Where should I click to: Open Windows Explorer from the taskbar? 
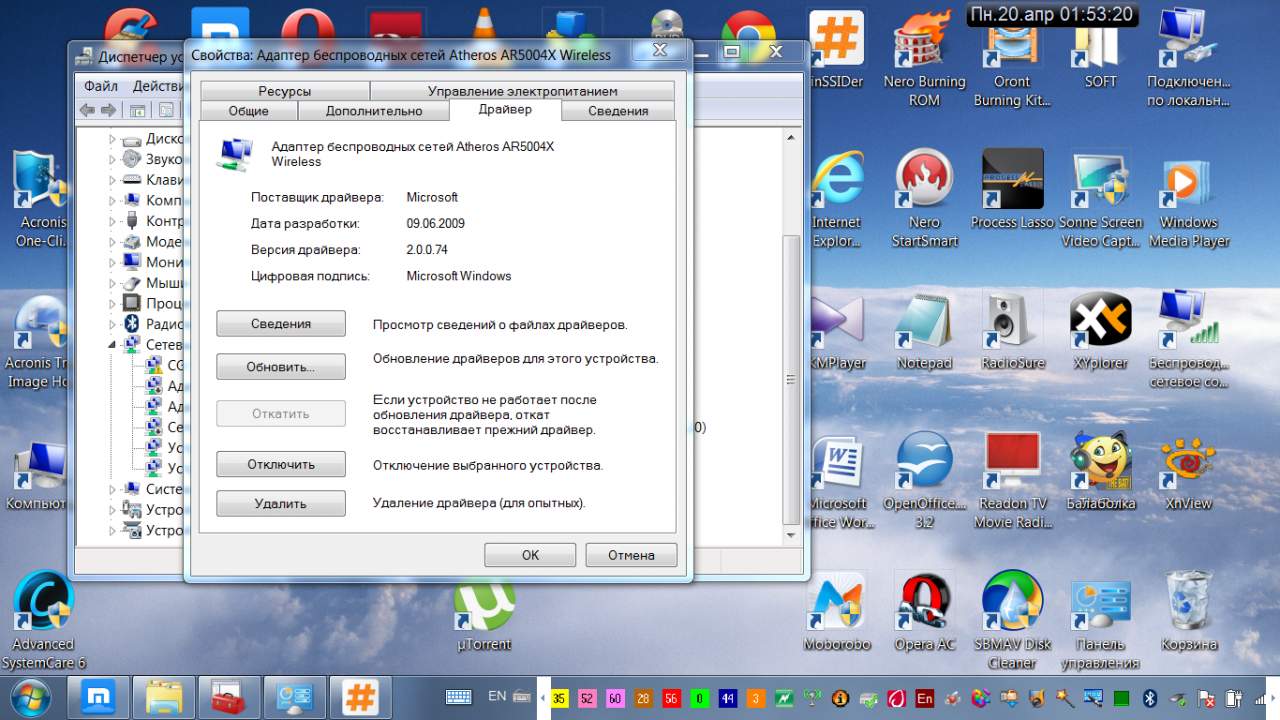coord(165,696)
